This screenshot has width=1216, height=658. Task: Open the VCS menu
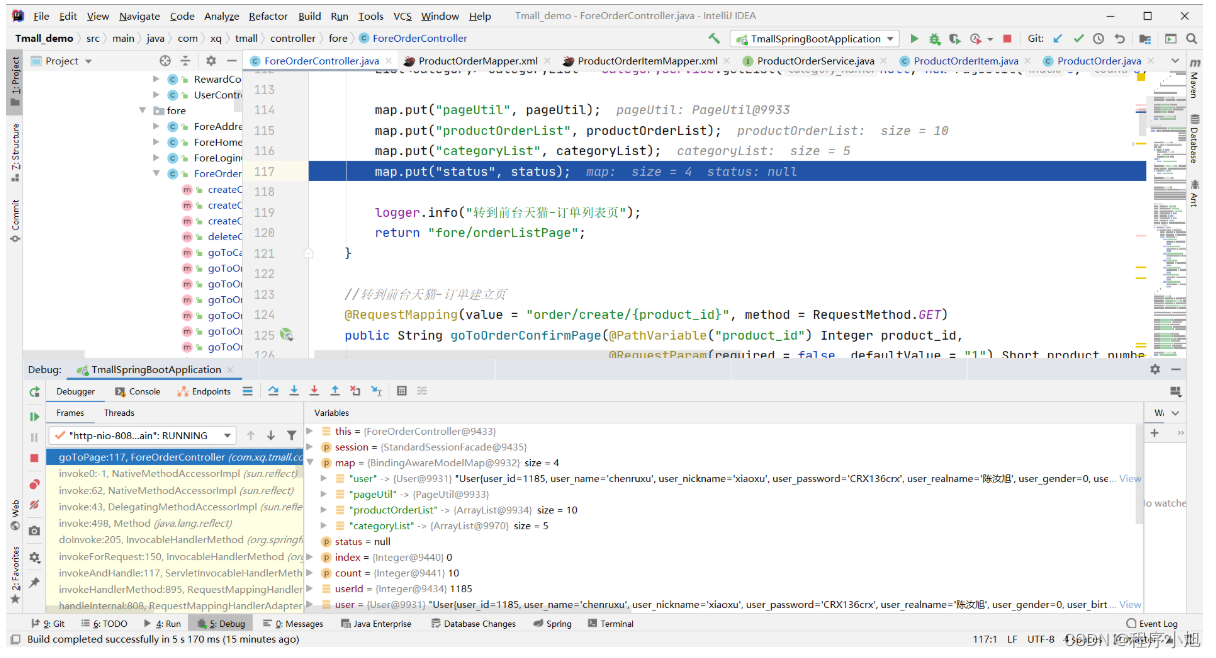(x=402, y=16)
